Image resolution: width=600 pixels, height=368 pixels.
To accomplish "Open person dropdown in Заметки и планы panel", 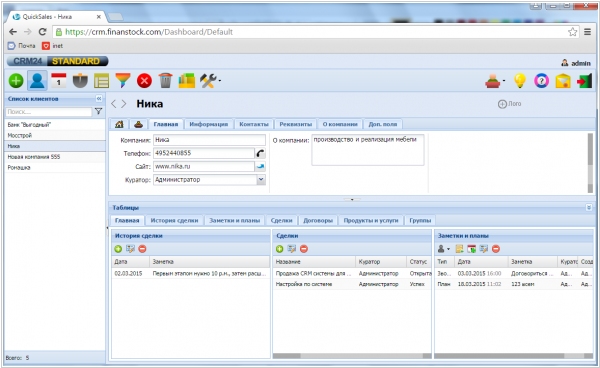I will pos(443,249).
